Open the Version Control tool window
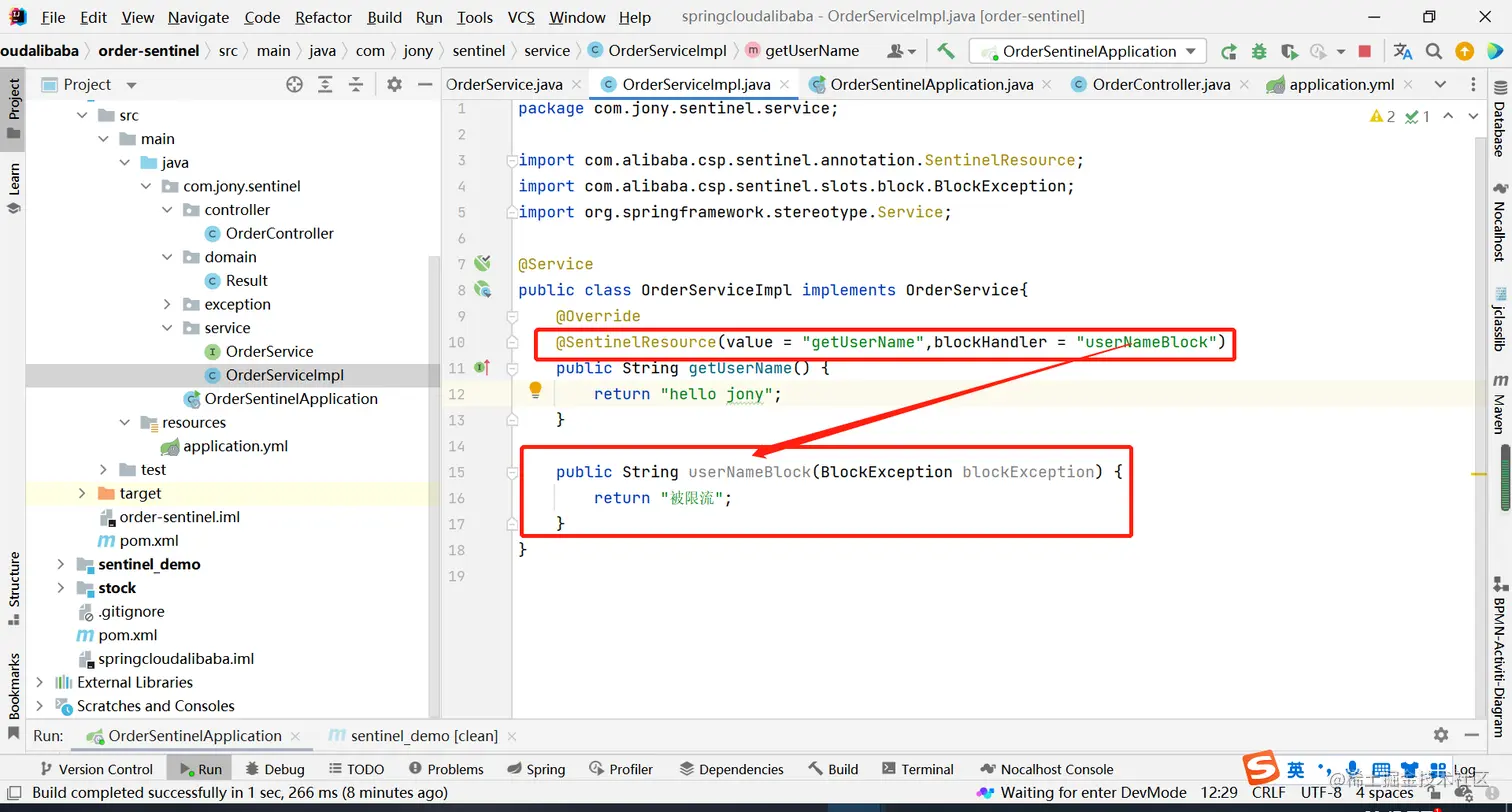The image size is (1512, 812). coord(95,769)
